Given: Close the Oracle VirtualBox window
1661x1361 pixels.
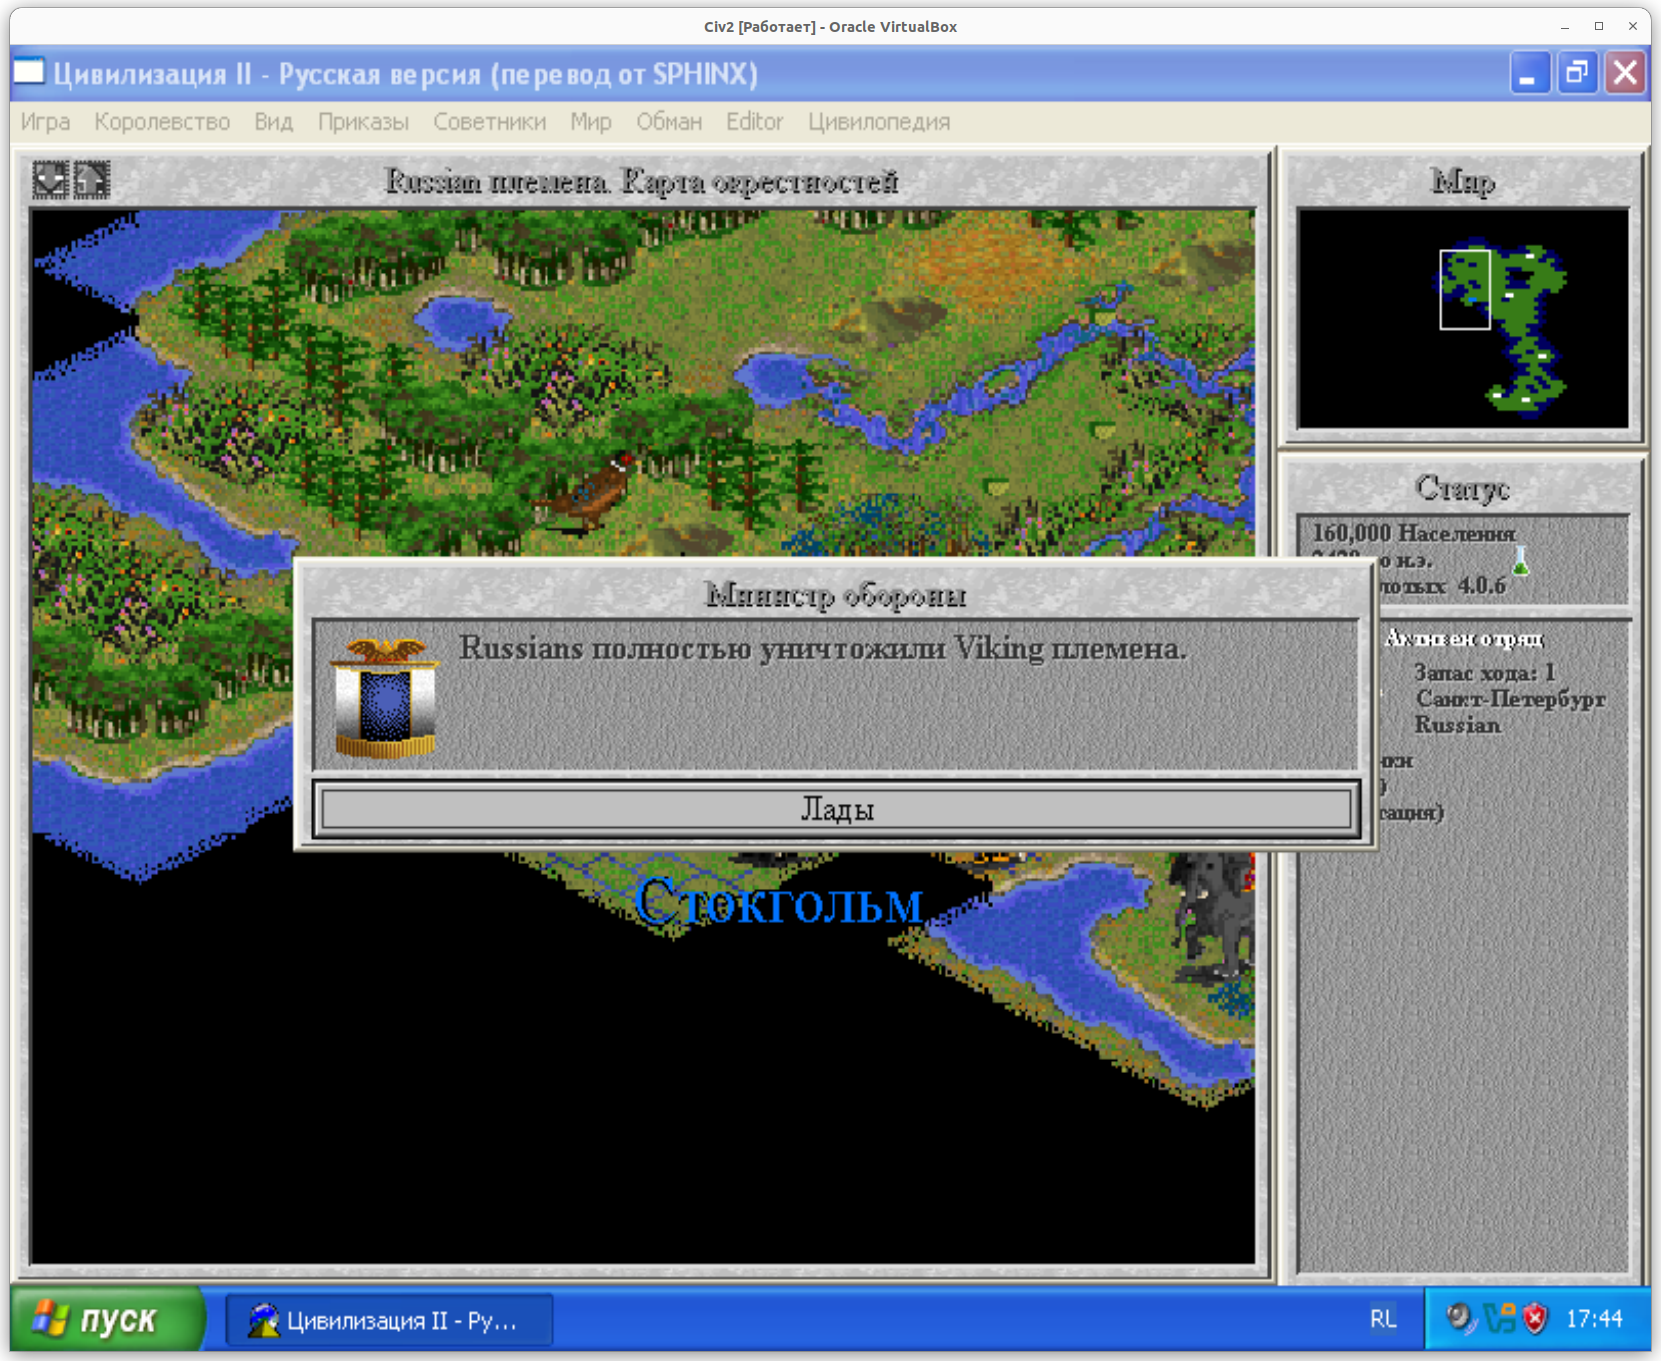Looking at the screenshot, I should (x=1633, y=26).
